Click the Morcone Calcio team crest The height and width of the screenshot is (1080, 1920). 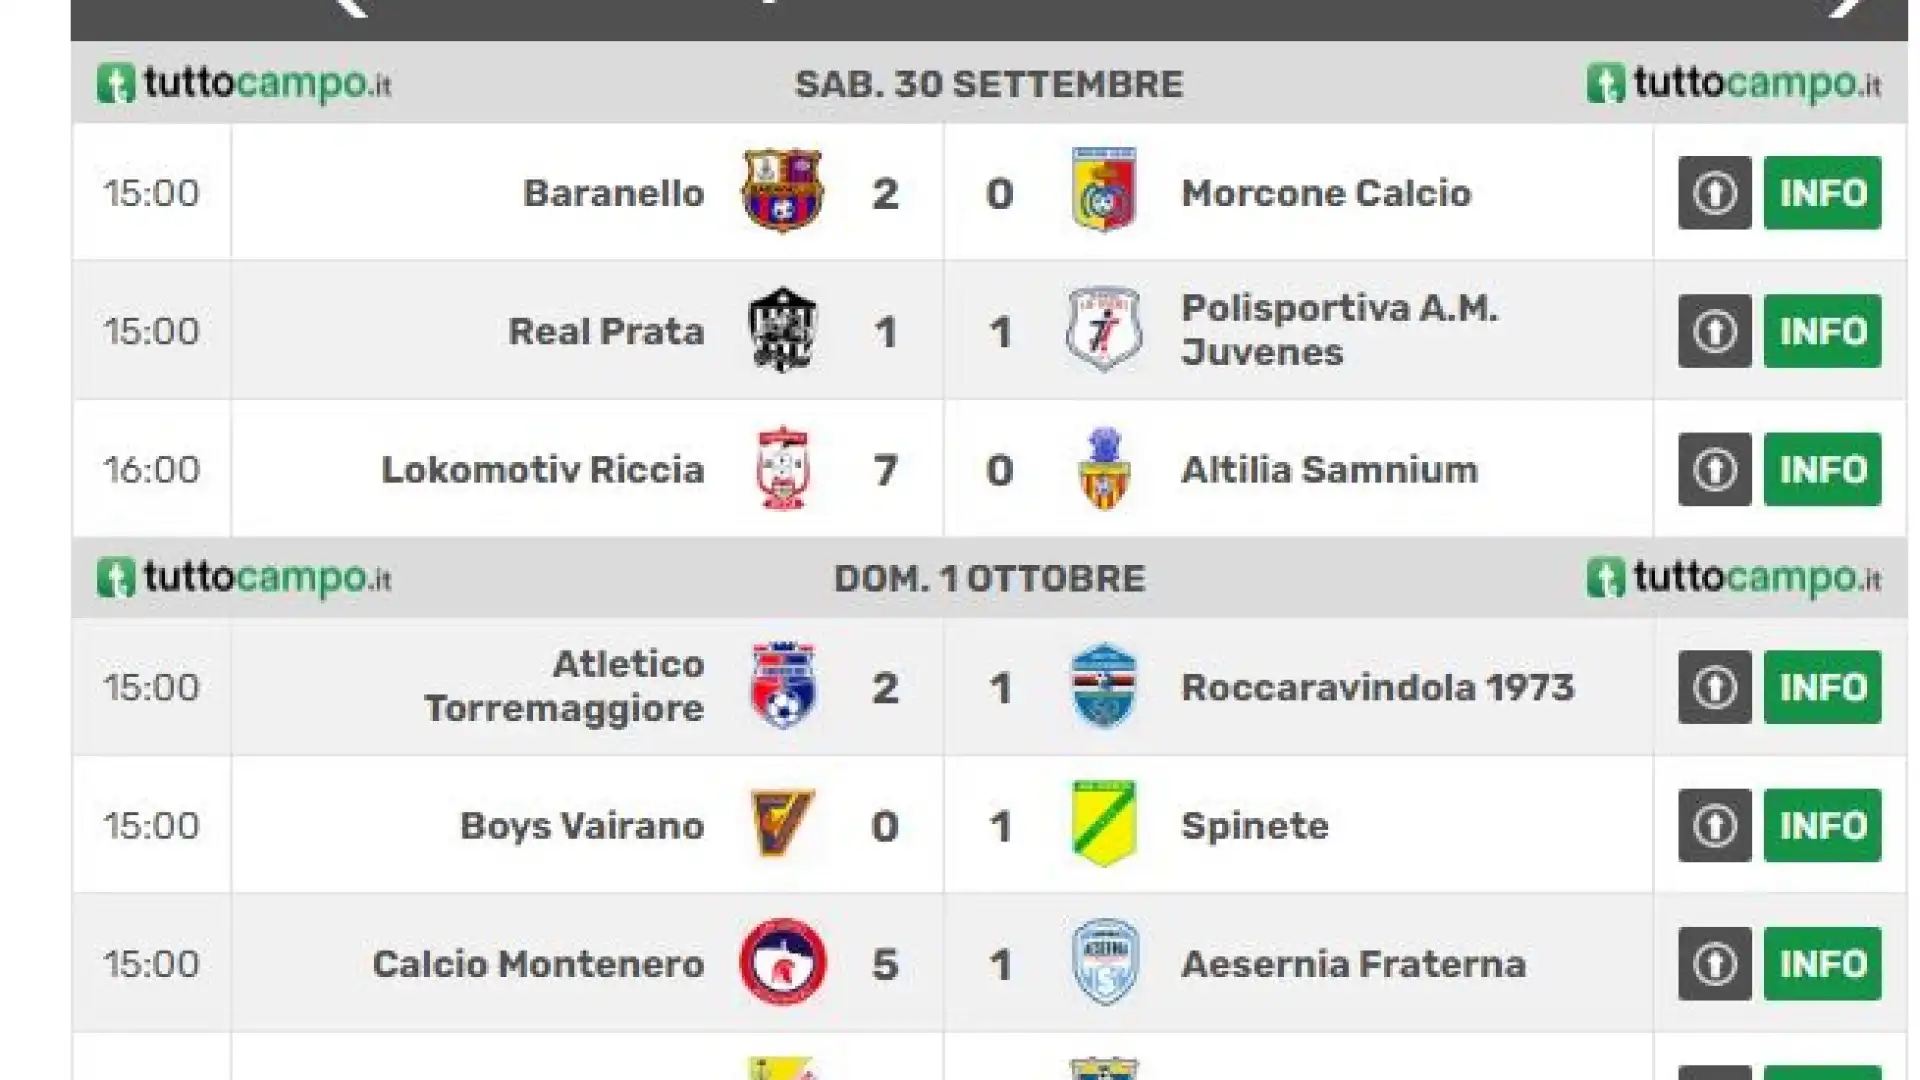[x=1104, y=190]
